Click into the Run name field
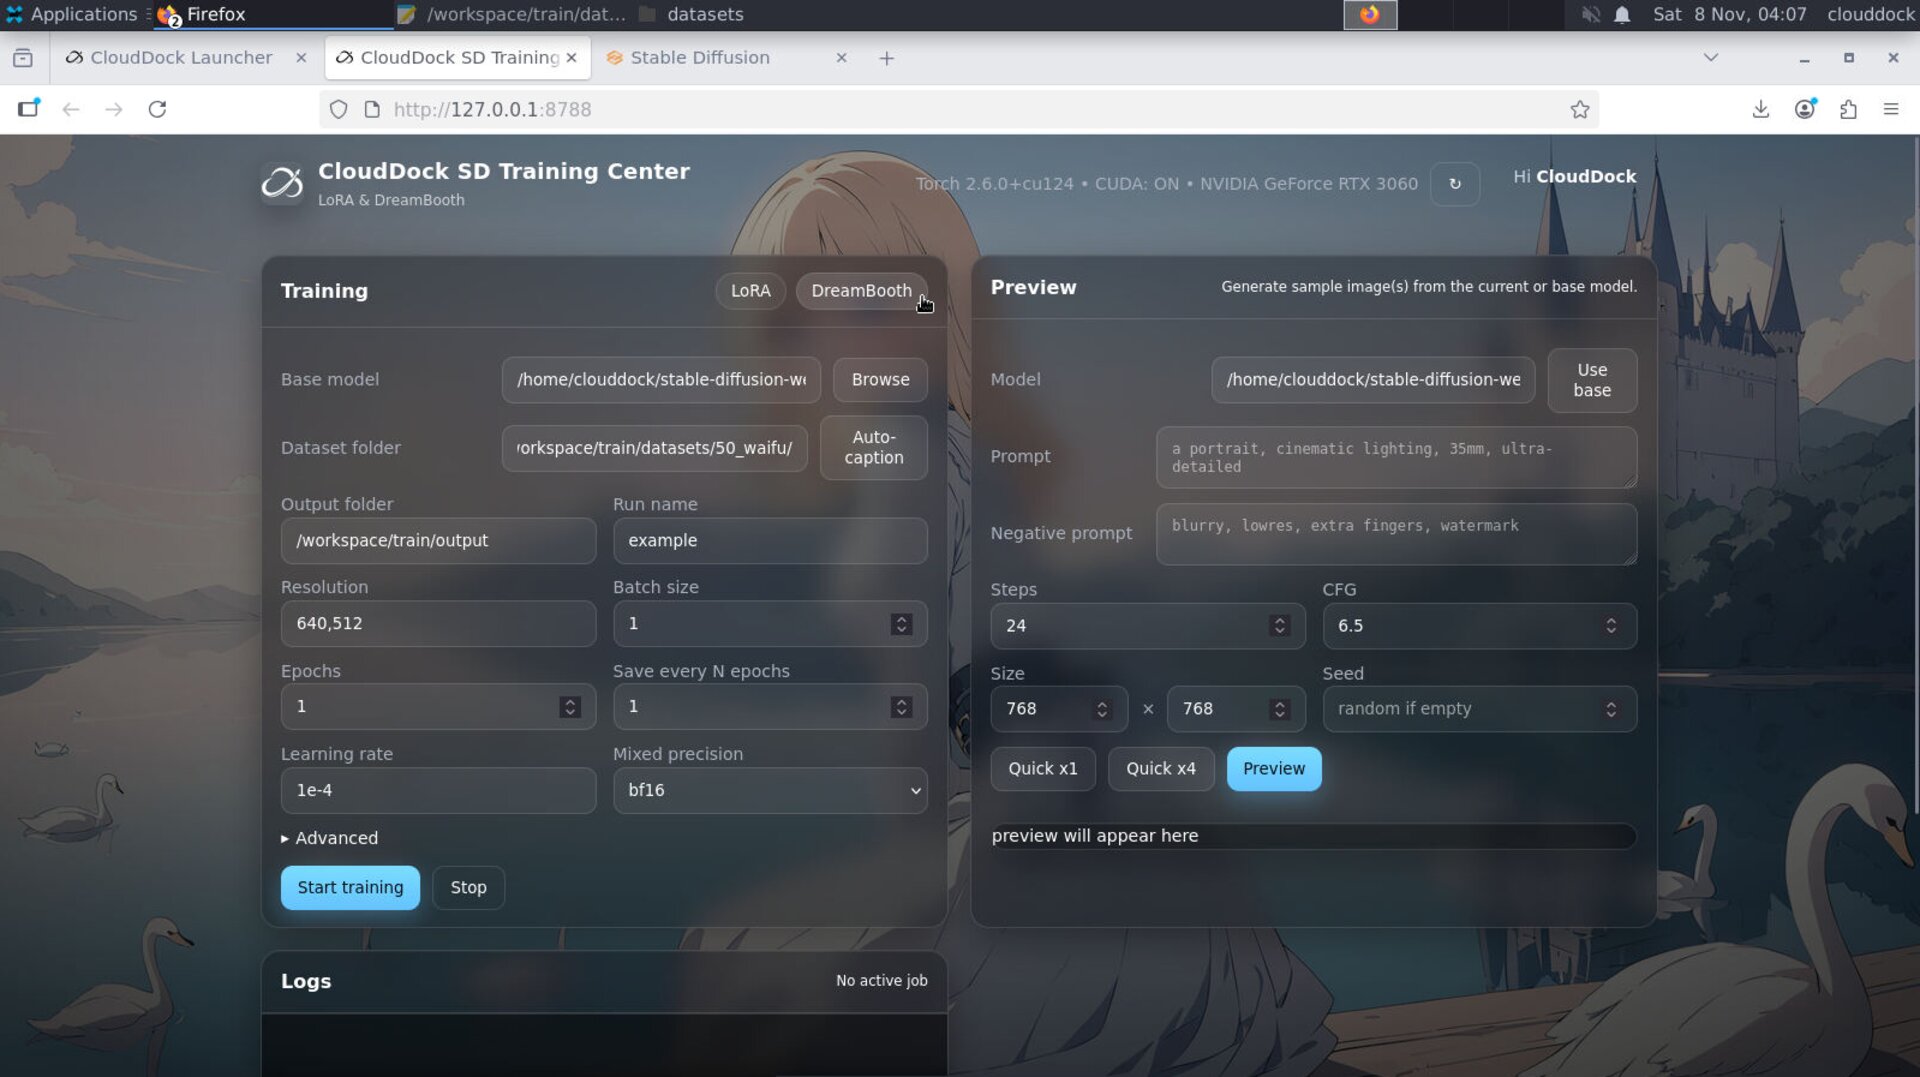The image size is (1920, 1077). [769, 541]
